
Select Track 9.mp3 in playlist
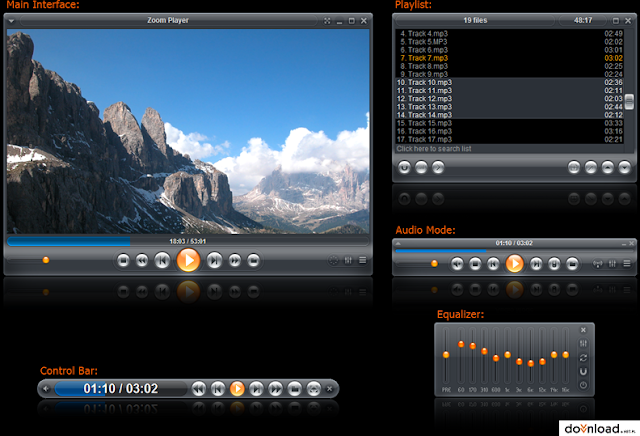(510, 74)
